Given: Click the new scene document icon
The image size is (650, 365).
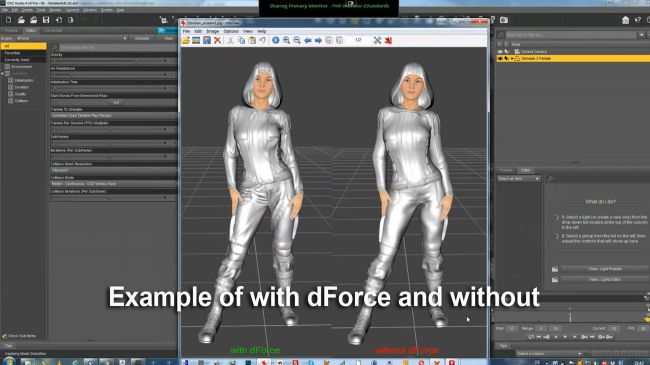Looking at the screenshot, I should click(x=8, y=20).
